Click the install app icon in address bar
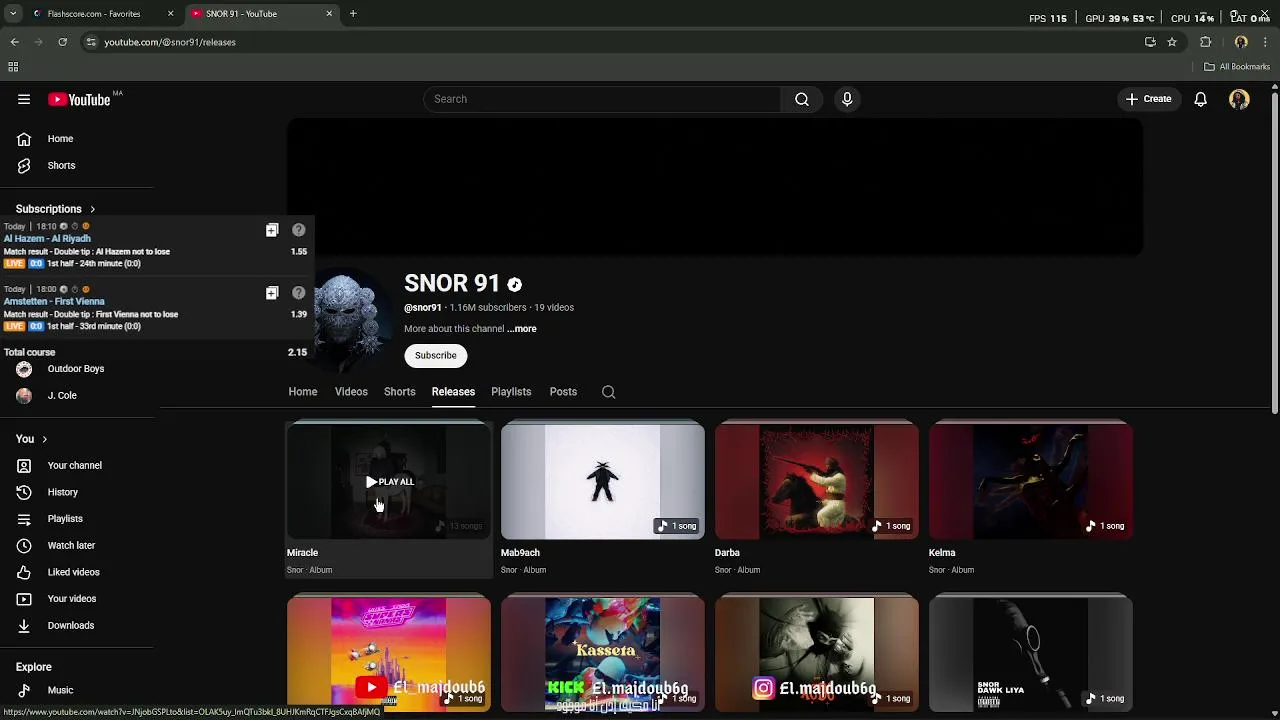This screenshot has width=1280, height=720. pos(1150,42)
